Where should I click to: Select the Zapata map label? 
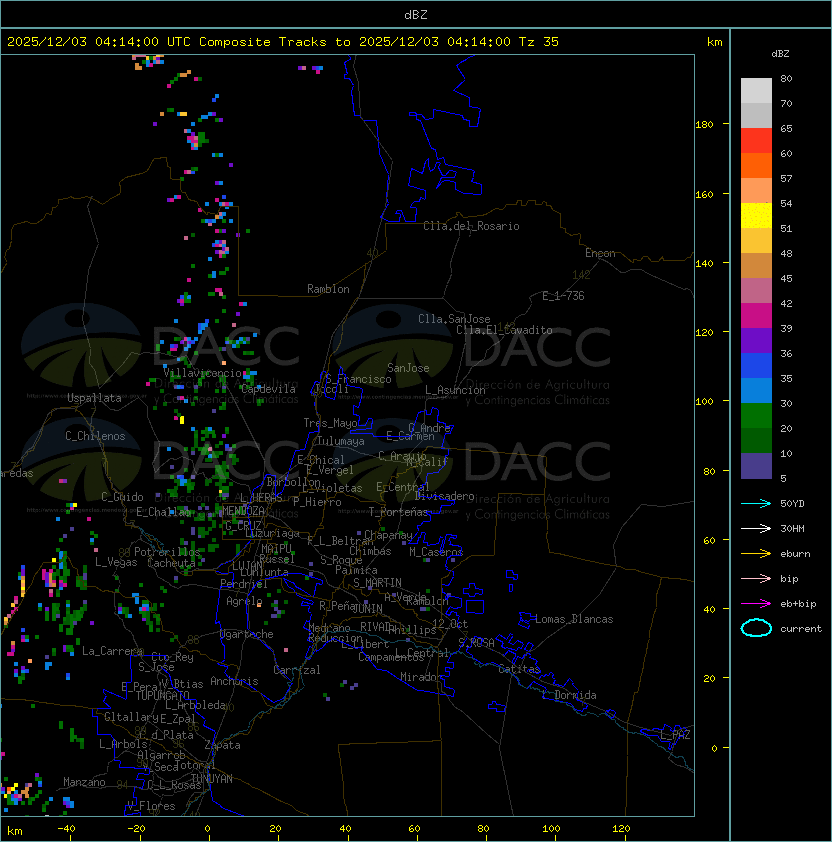pyautogui.click(x=222, y=745)
